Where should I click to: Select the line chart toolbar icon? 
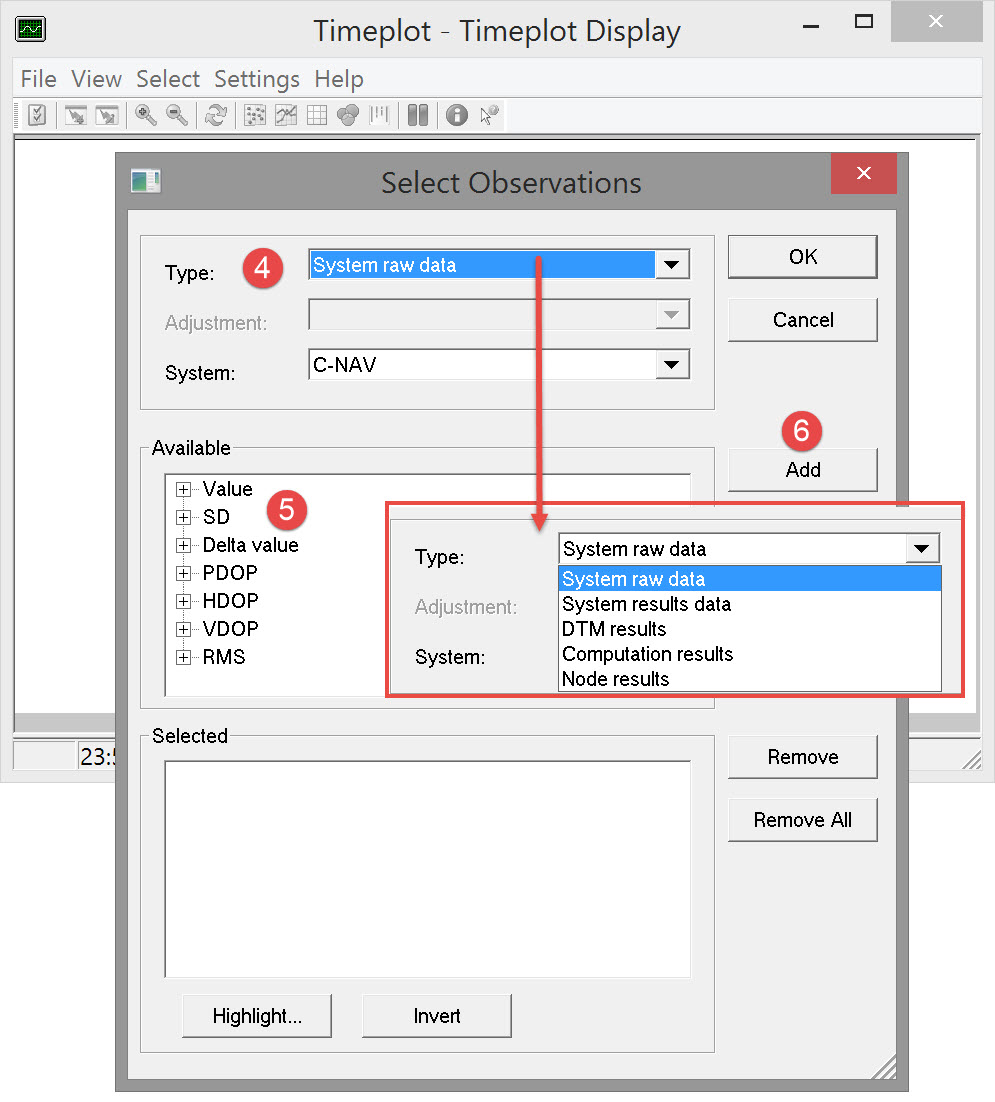tap(286, 116)
